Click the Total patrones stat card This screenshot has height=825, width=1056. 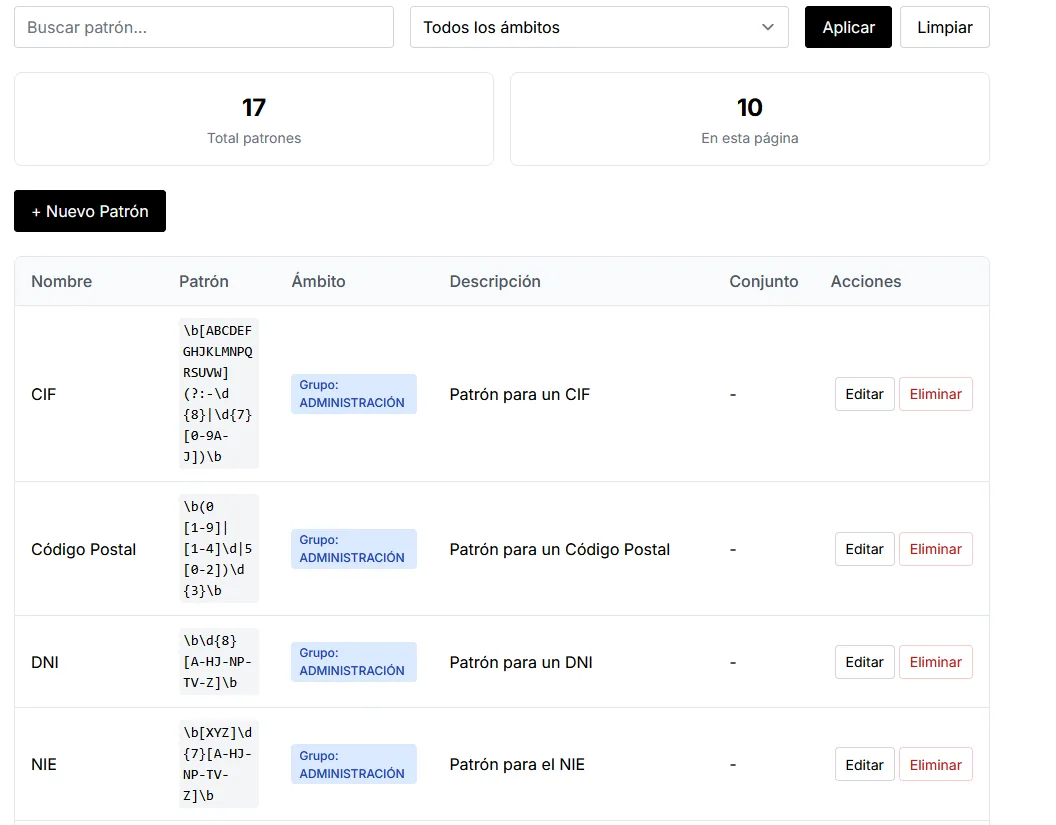coord(254,119)
